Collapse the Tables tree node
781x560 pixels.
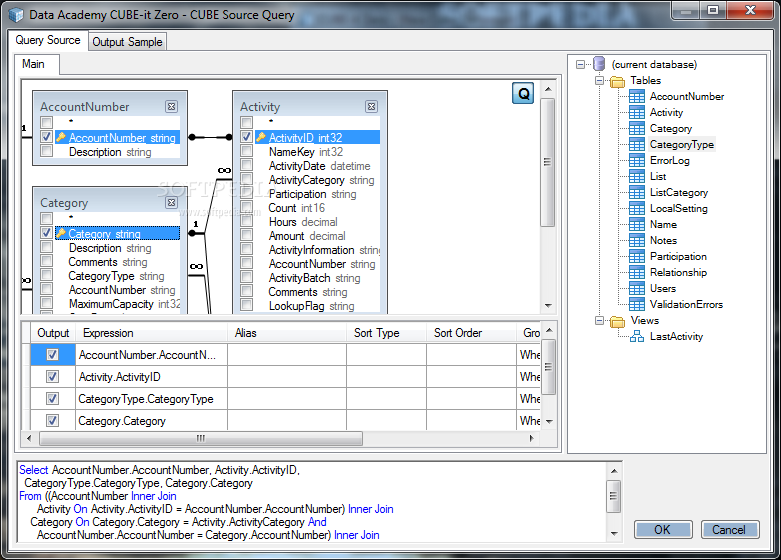click(x=599, y=80)
